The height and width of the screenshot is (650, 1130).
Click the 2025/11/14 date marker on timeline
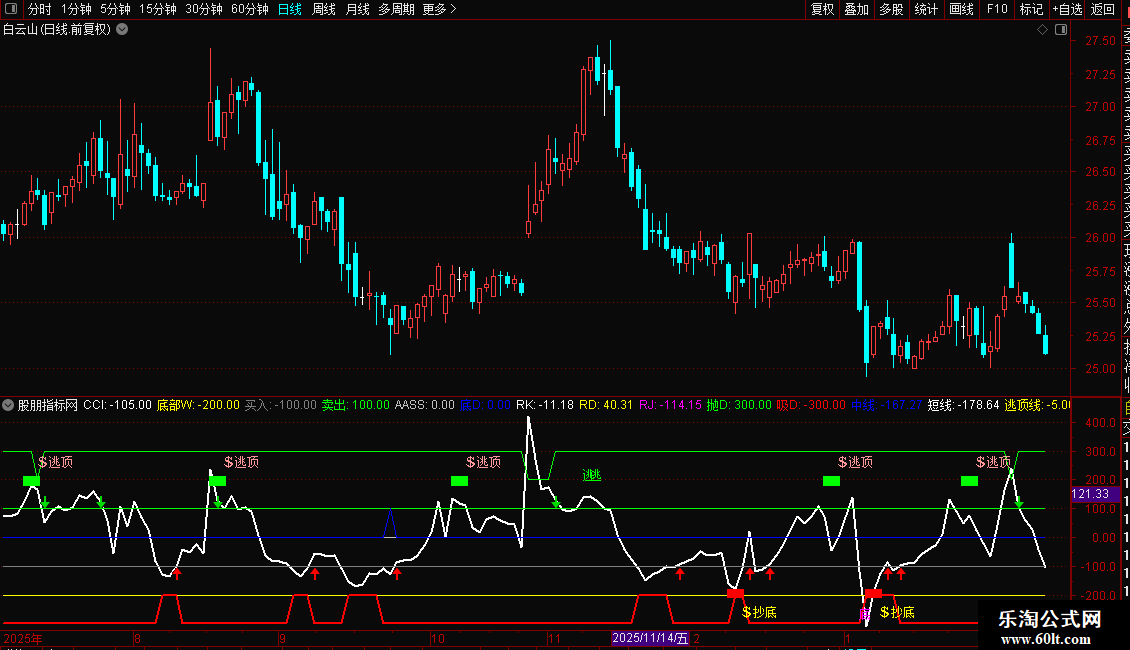650,638
